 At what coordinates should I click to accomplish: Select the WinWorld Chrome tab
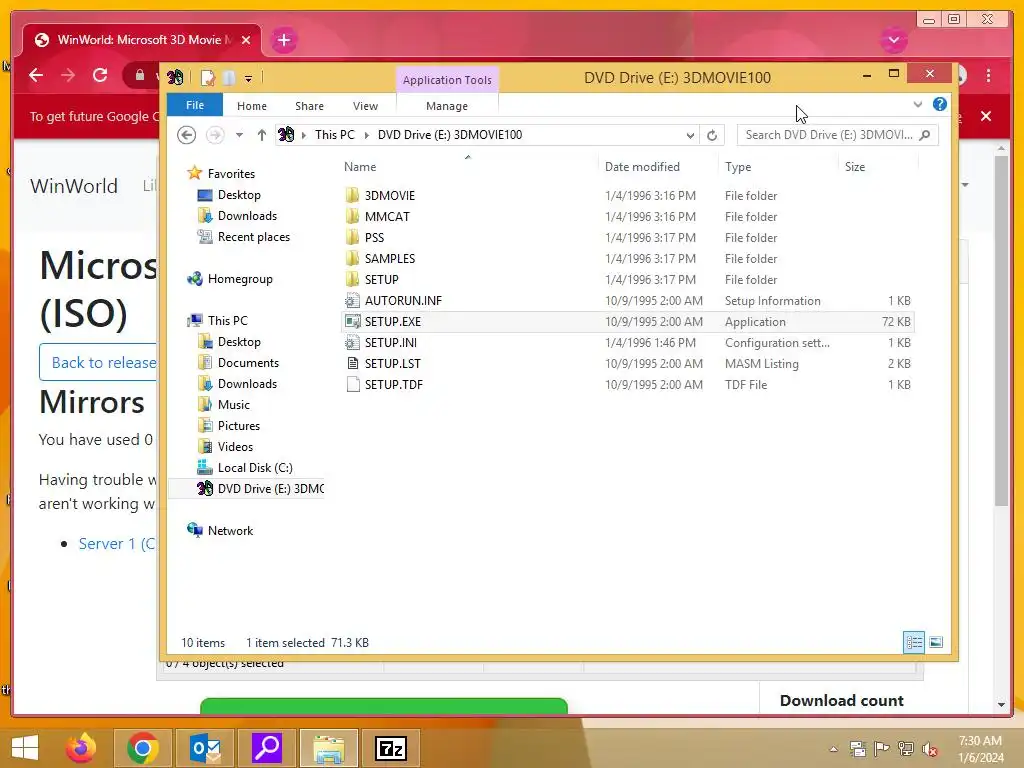pos(142,40)
